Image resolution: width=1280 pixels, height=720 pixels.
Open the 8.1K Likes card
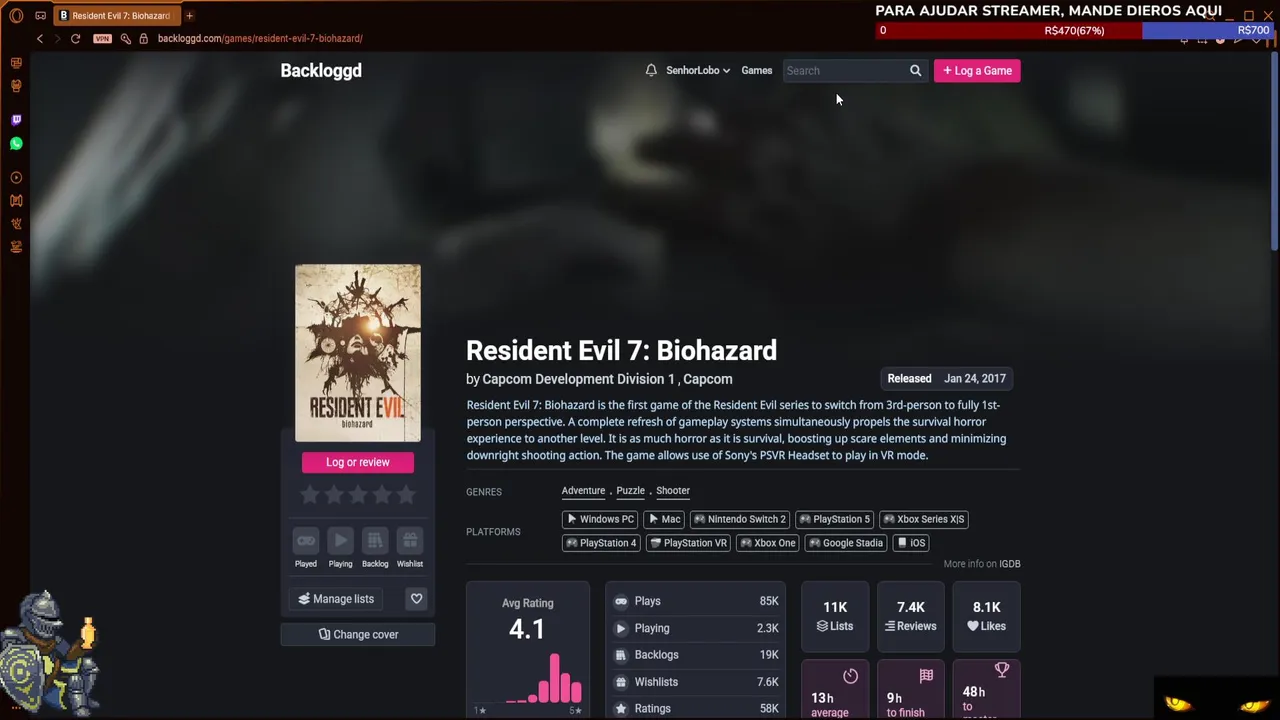click(986, 616)
